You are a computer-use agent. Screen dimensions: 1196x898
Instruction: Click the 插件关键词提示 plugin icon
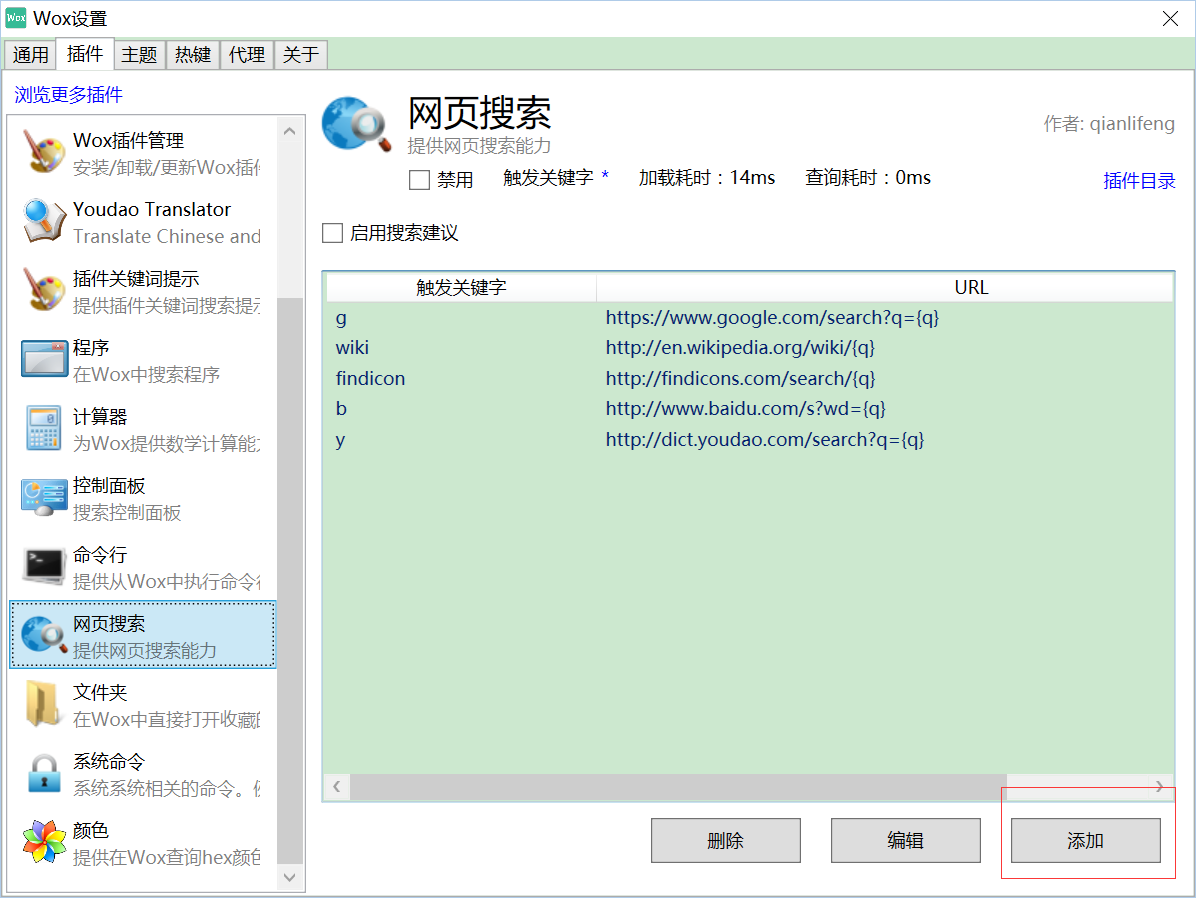pos(43,290)
